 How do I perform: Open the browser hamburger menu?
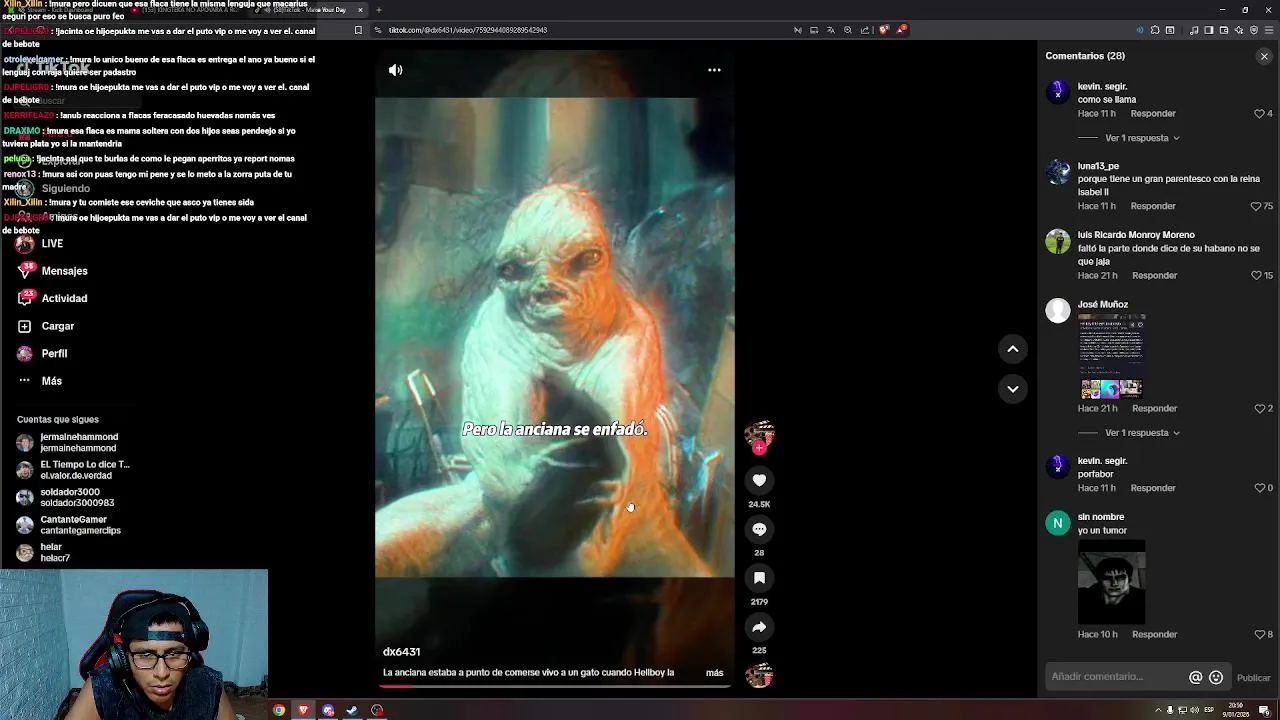pyautogui.click(x=1268, y=30)
